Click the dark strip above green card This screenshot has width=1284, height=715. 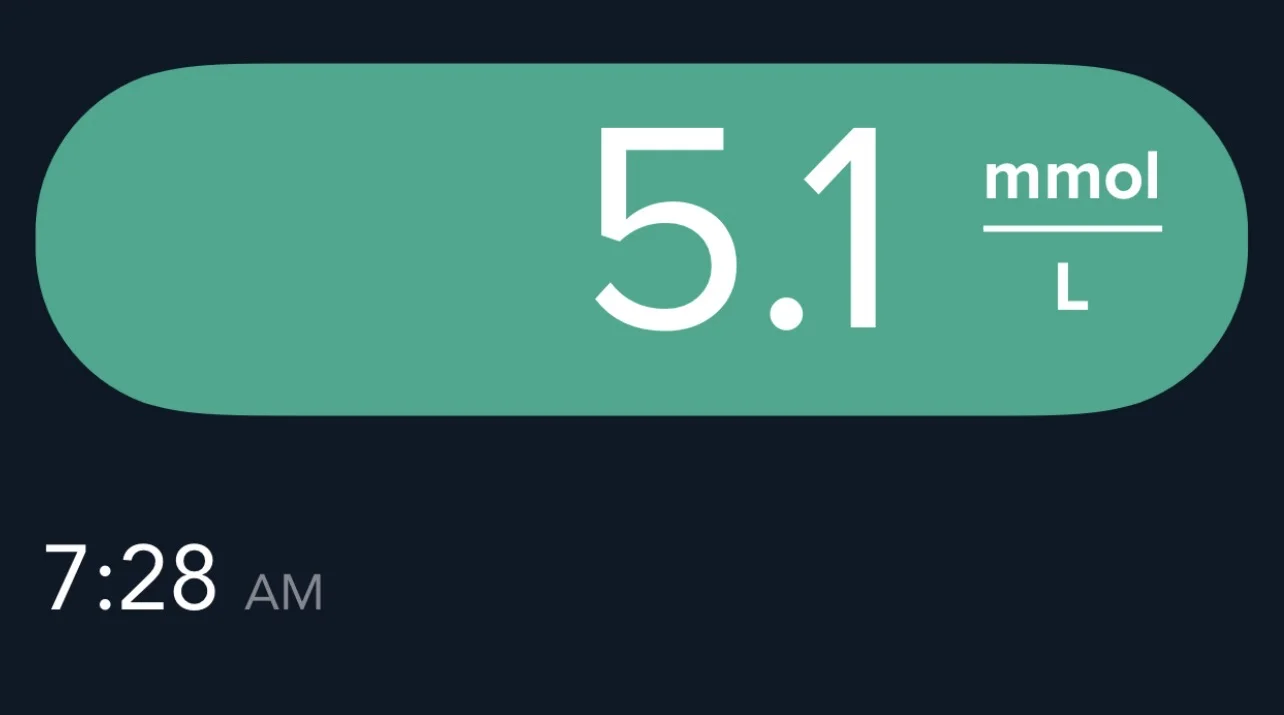pos(640,28)
